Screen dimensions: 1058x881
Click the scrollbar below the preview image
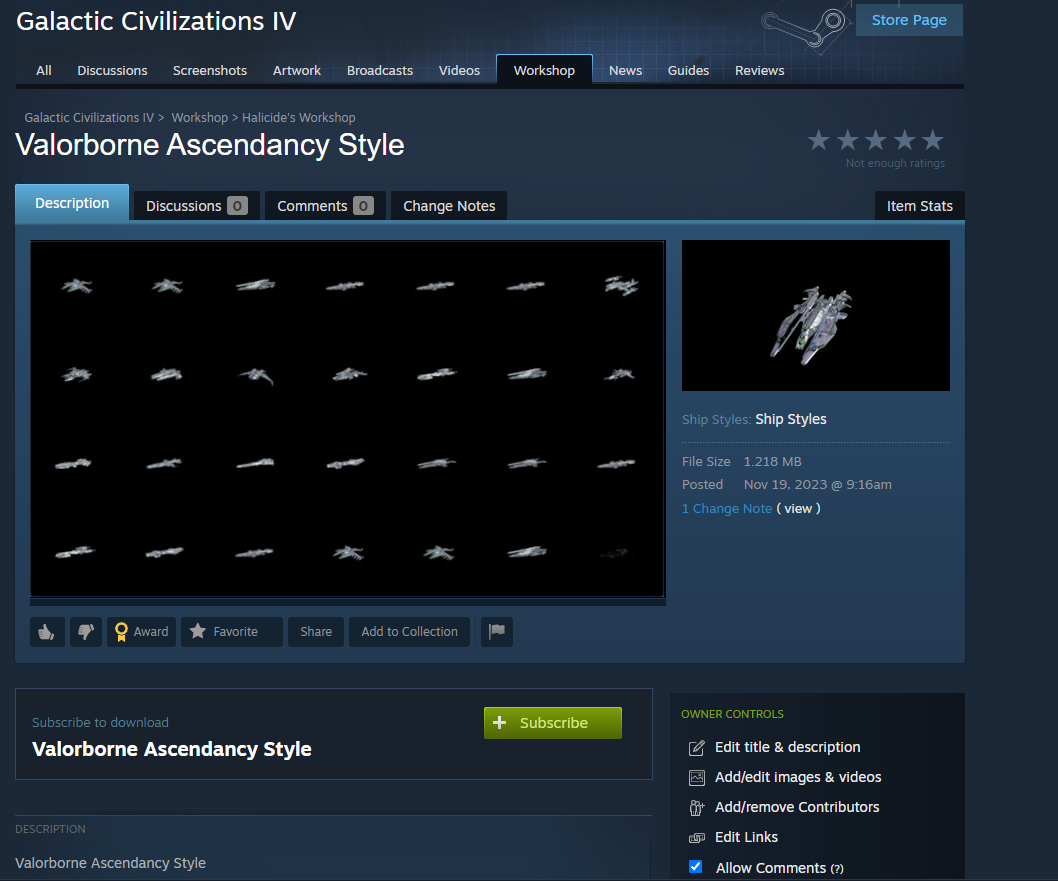pos(347,602)
